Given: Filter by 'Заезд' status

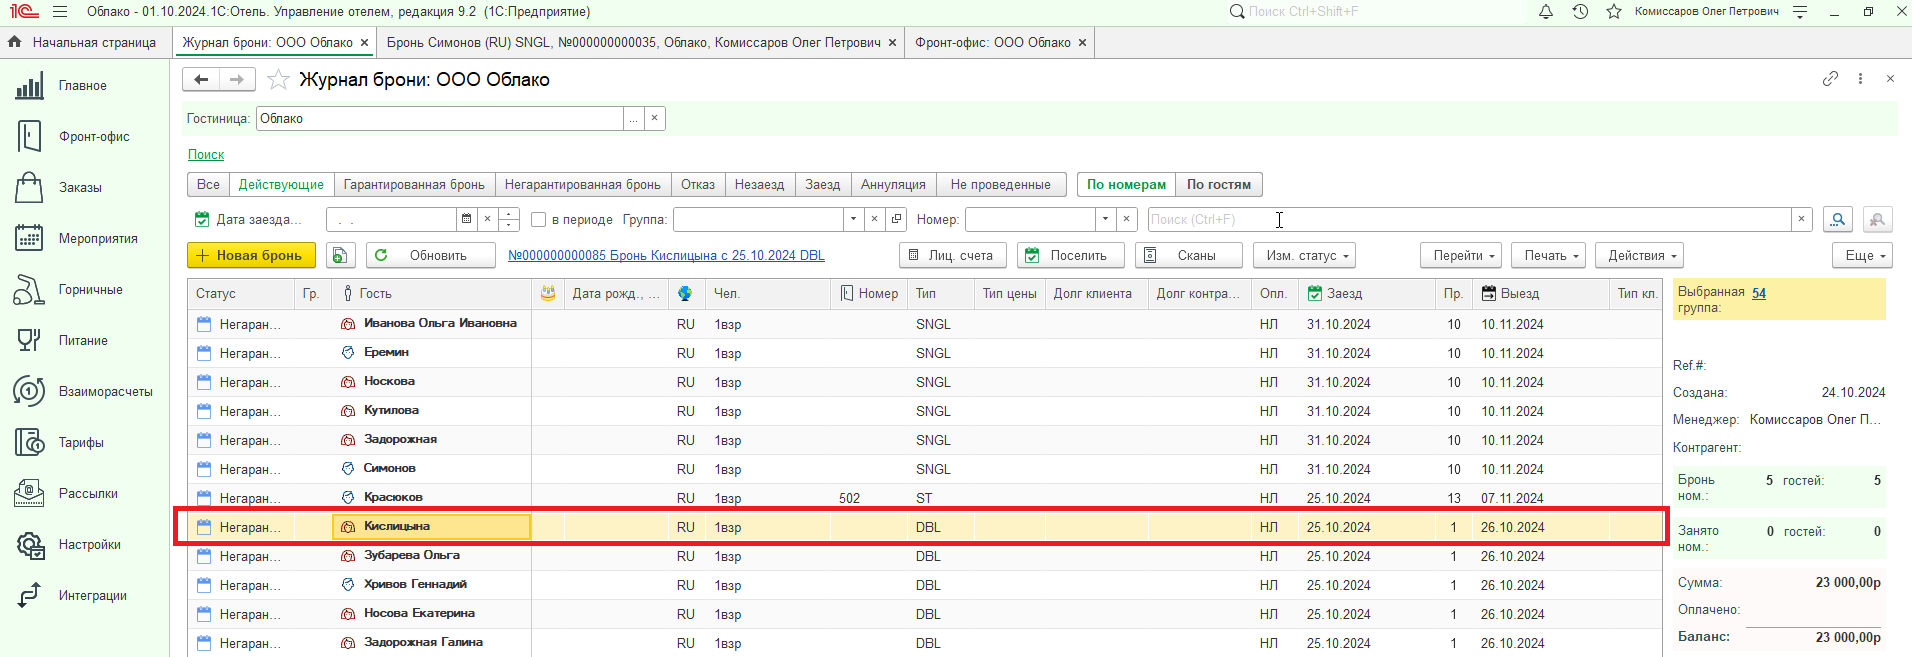Looking at the screenshot, I should (x=823, y=185).
